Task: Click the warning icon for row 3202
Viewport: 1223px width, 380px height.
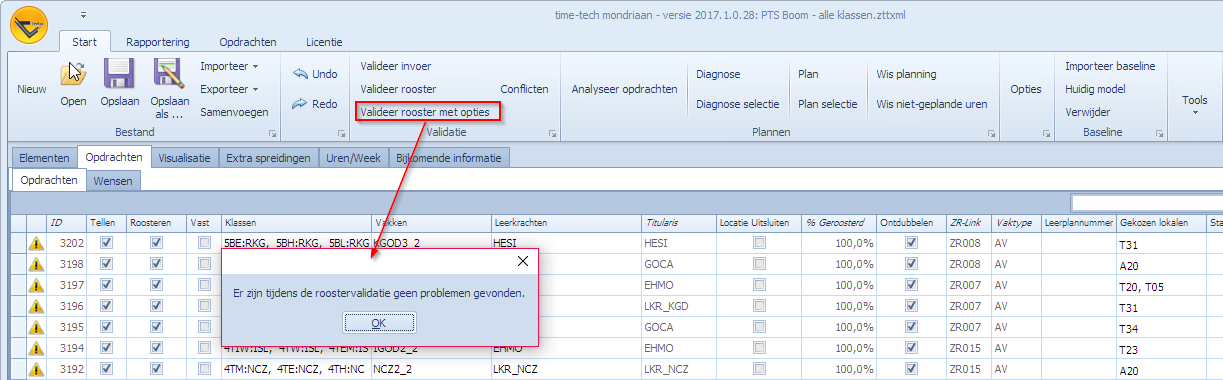Action: [36, 243]
